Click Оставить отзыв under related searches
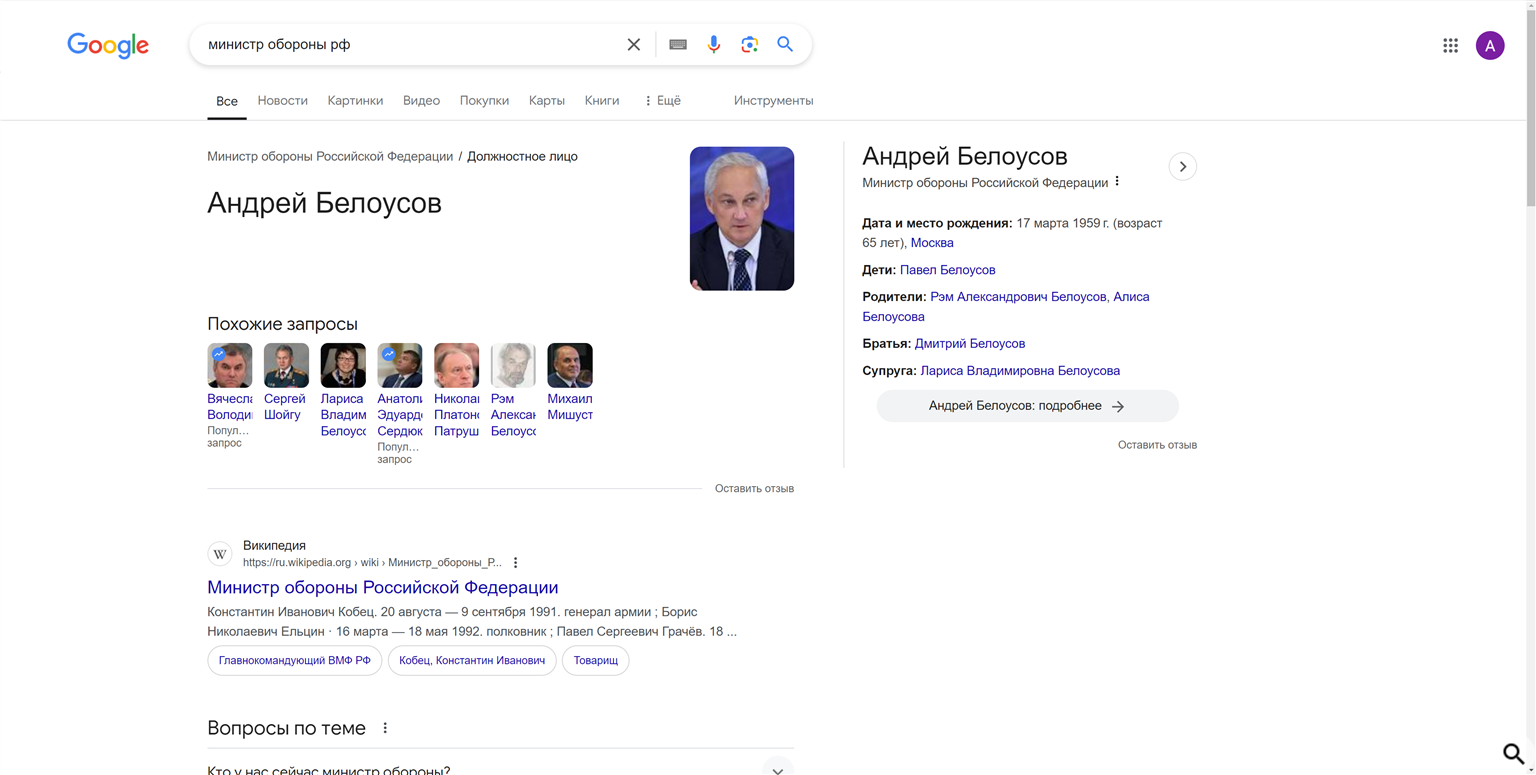Viewport: 1536px width, 775px height. tap(754, 489)
